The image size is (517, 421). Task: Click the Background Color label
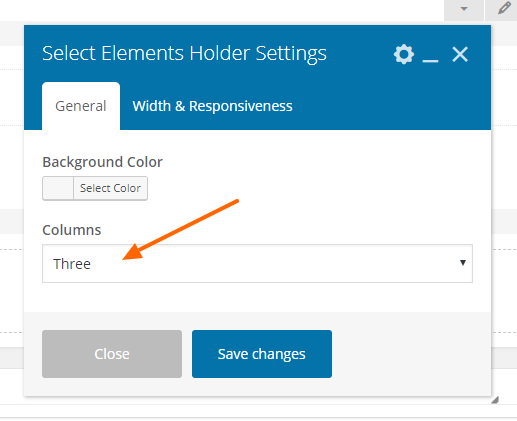coord(102,162)
